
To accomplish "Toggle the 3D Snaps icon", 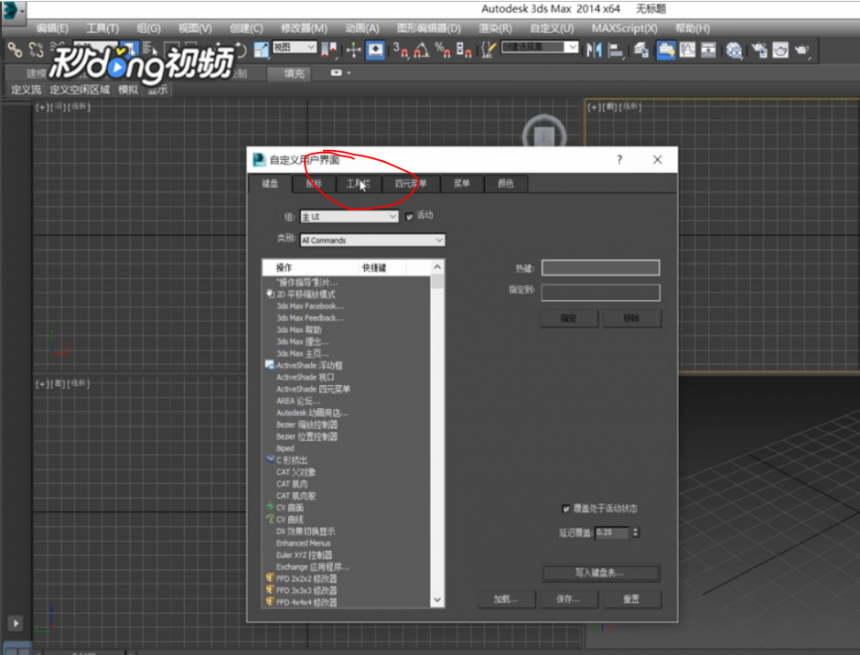I will click(400, 50).
